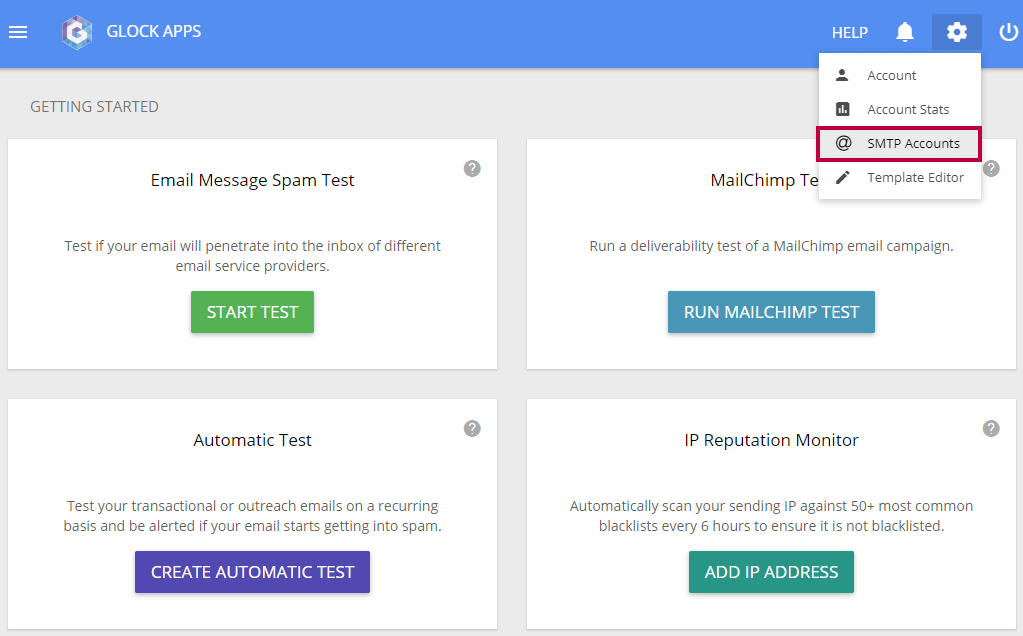Open Template Editor from the settings menu
This screenshot has width=1023, height=636.
915,177
